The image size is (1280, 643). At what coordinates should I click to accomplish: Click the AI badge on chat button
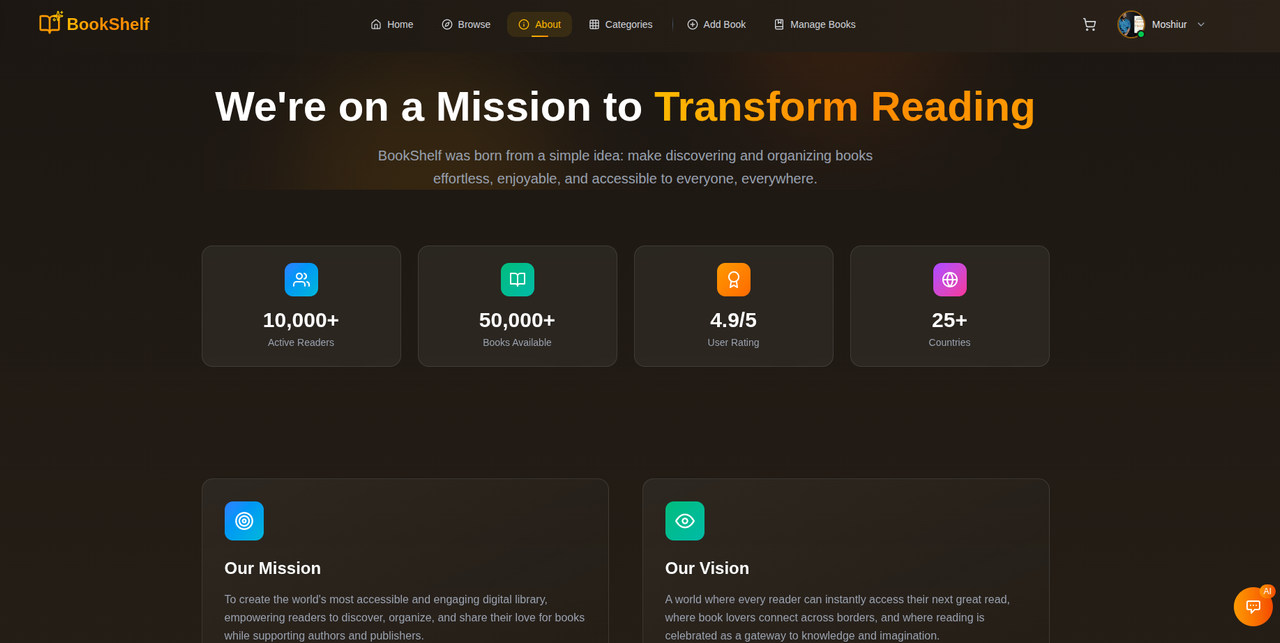click(x=1267, y=591)
